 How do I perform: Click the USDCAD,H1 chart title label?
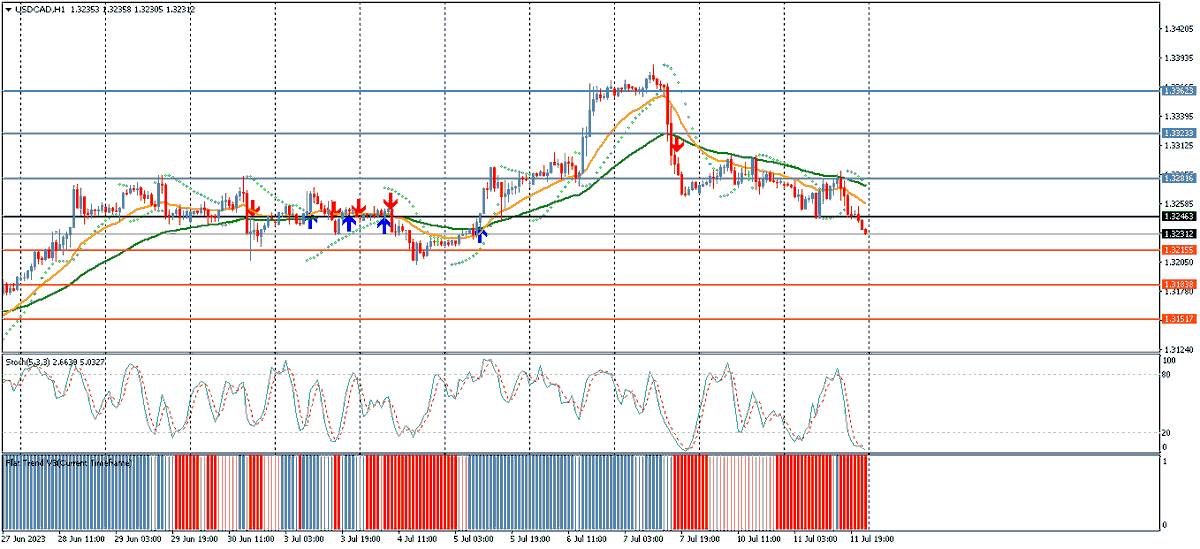click(x=40, y=9)
